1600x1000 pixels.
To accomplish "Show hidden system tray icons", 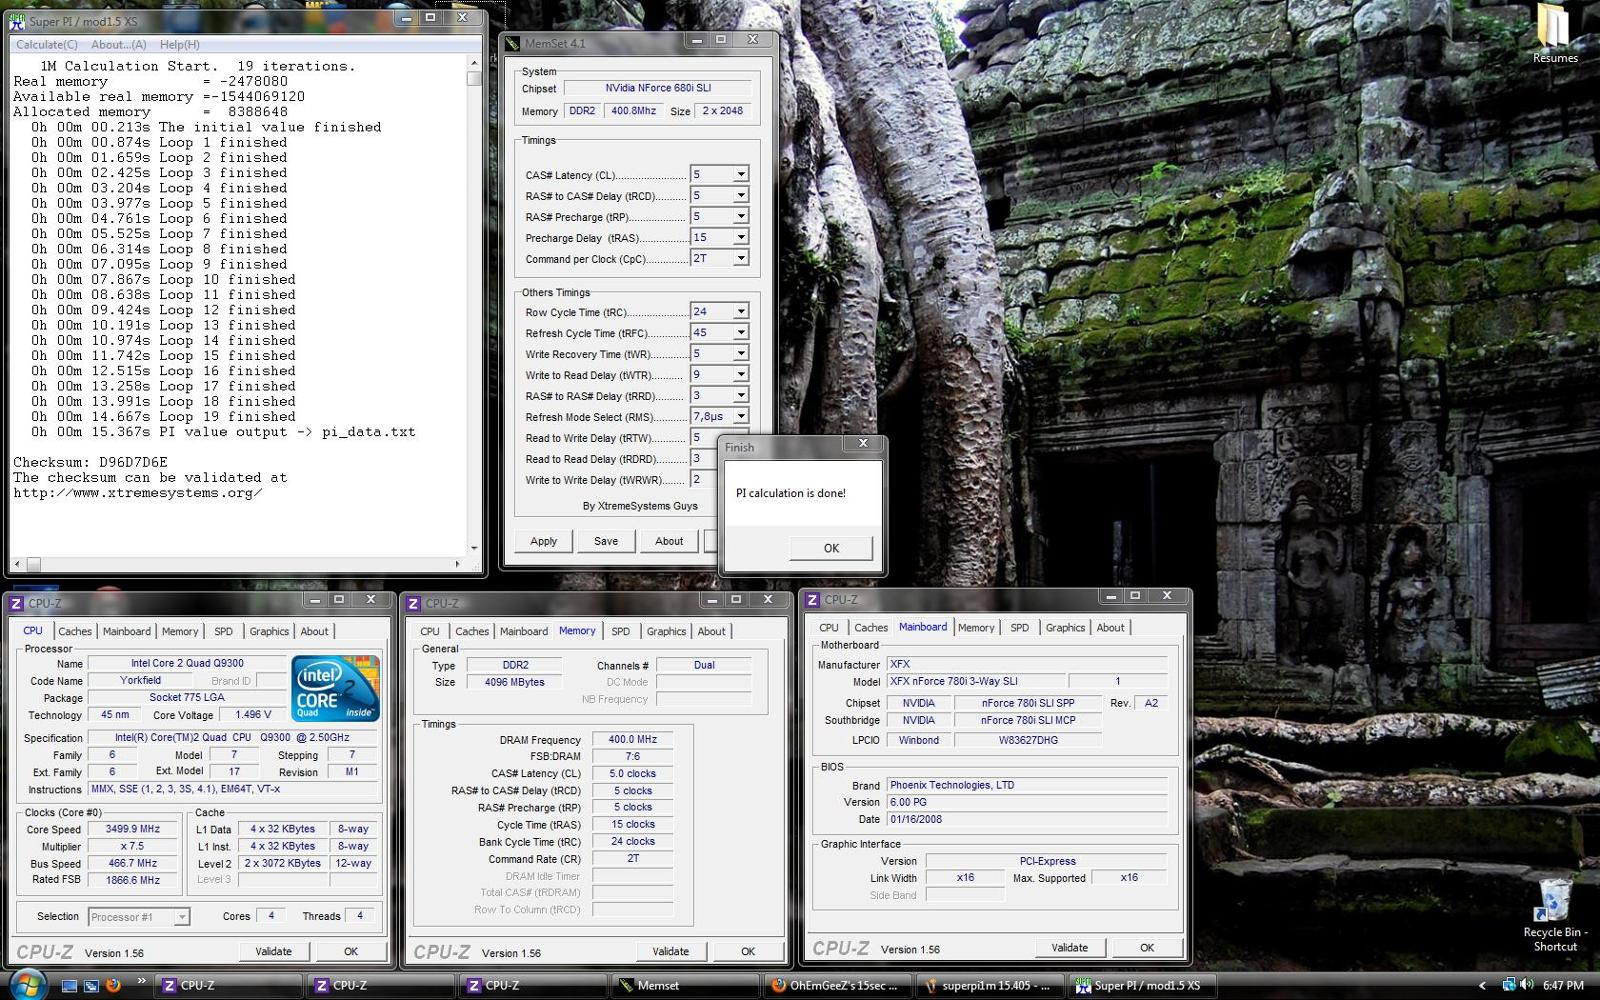I will [x=1482, y=986].
